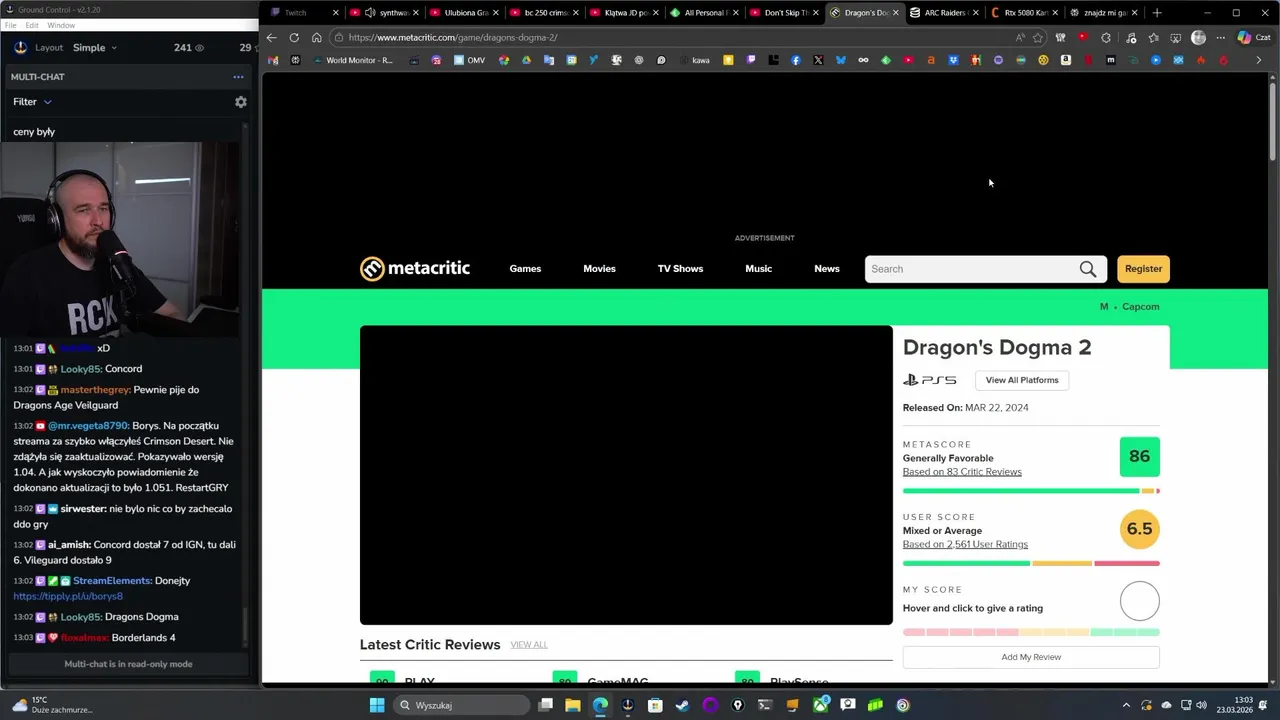Open browser profile avatar
The height and width of the screenshot is (720, 1280).
click(x=1198, y=38)
